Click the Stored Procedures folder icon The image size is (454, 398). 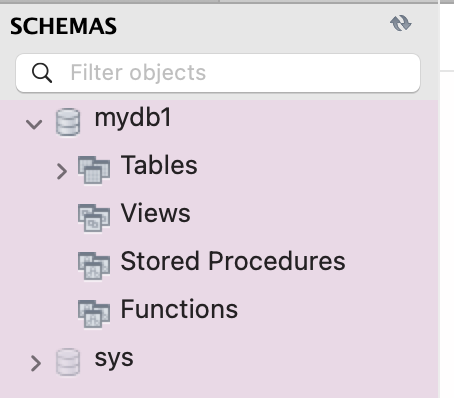94,266
